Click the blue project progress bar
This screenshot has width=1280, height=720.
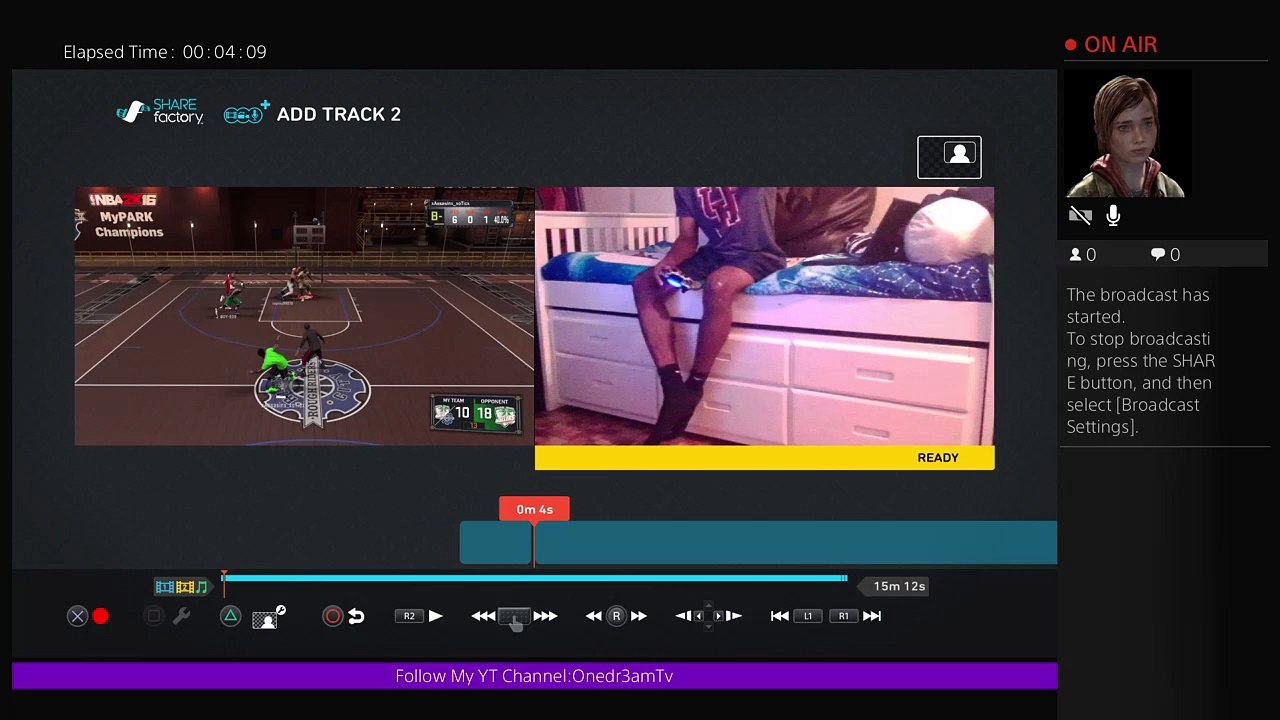click(535, 578)
